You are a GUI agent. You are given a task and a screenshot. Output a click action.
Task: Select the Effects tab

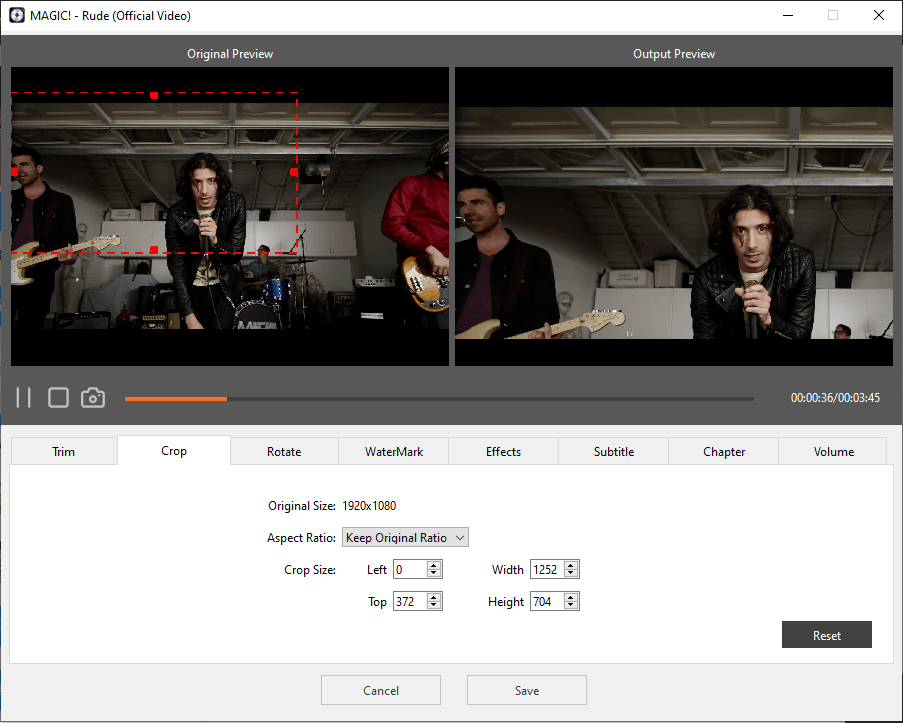click(x=503, y=452)
